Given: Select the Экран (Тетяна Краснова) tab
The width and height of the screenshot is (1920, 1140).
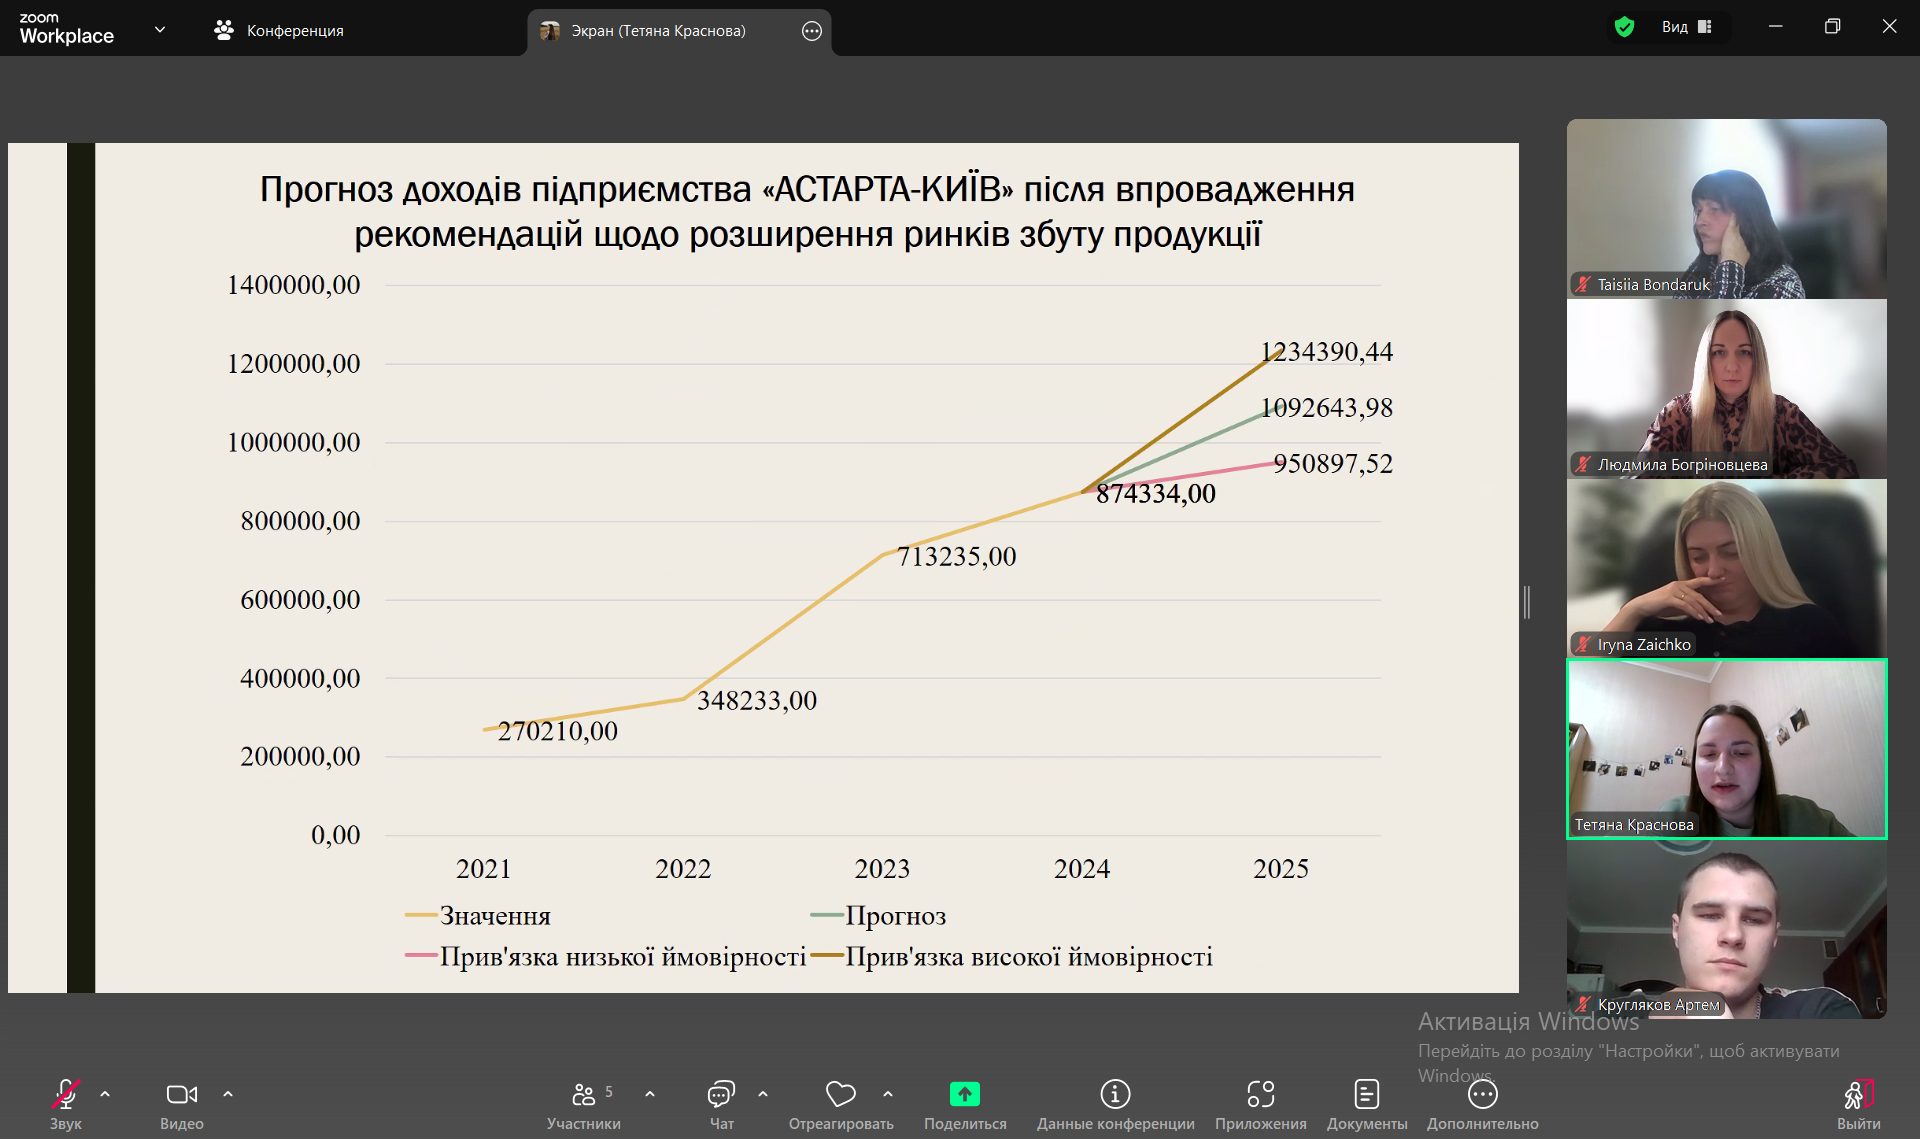Looking at the screenshot, I should click(658, 31).
